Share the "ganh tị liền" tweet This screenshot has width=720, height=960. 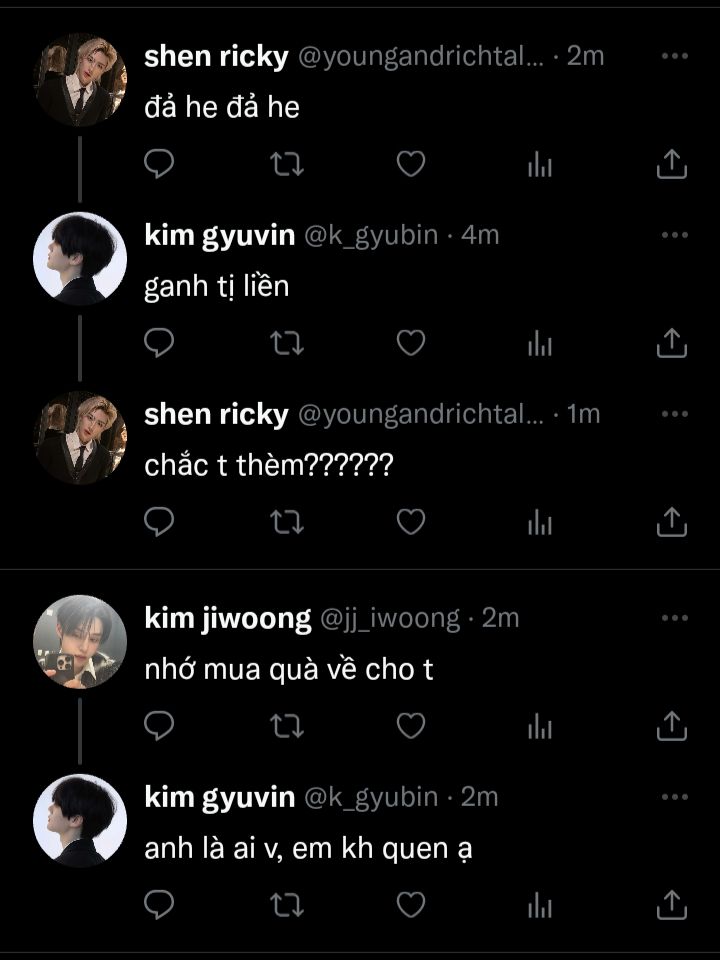(x=672, y=343)
